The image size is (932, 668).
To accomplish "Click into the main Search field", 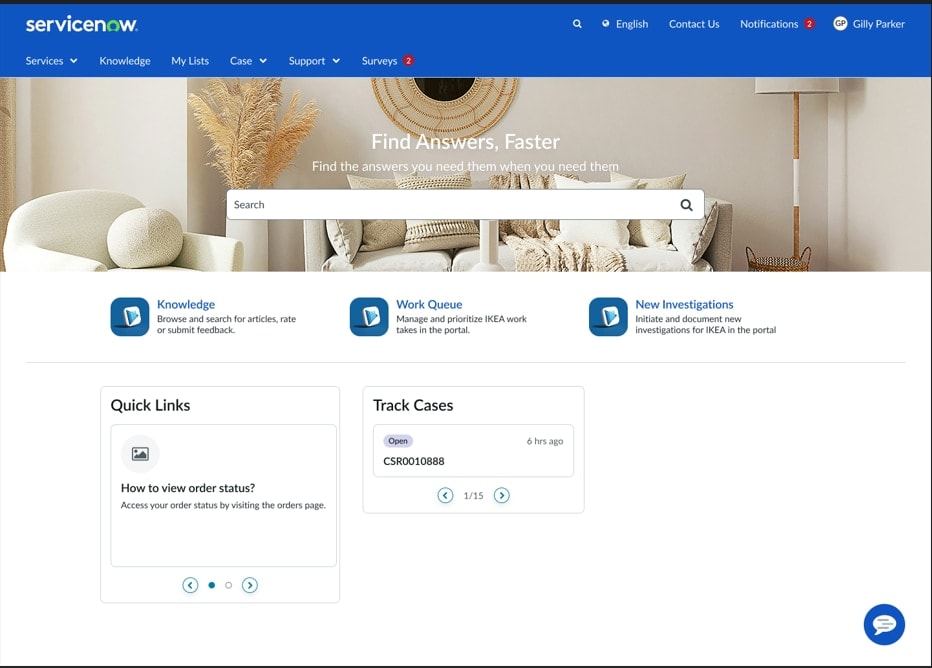I will [465, 204].
